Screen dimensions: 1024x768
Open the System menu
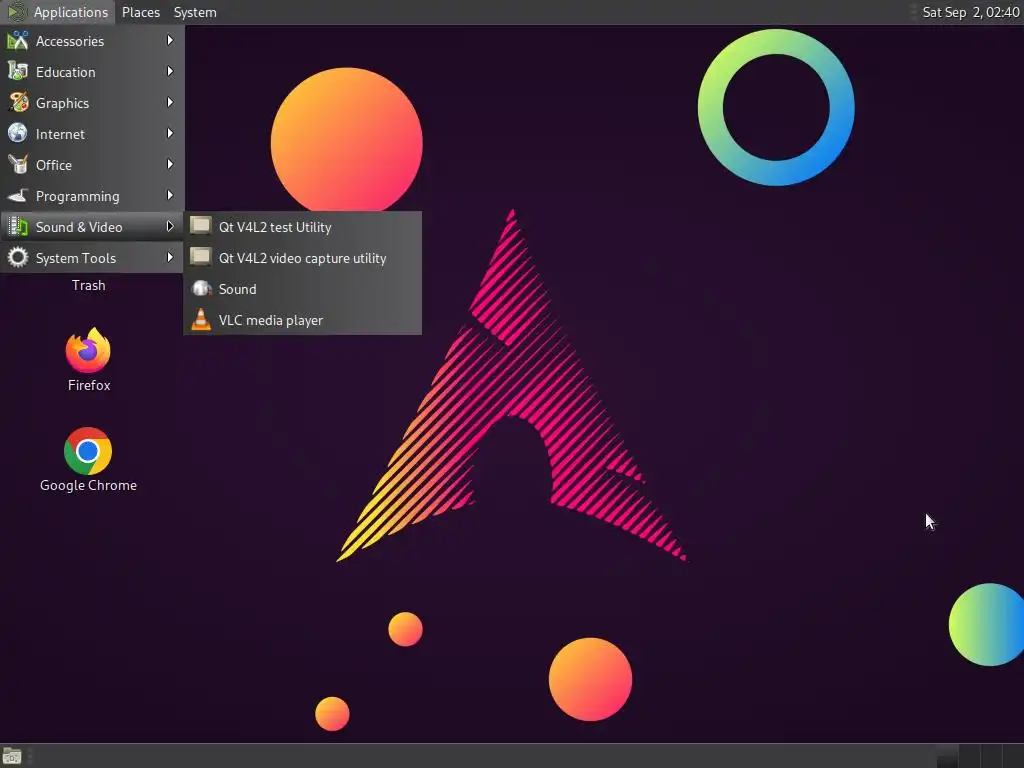point(195,12)
